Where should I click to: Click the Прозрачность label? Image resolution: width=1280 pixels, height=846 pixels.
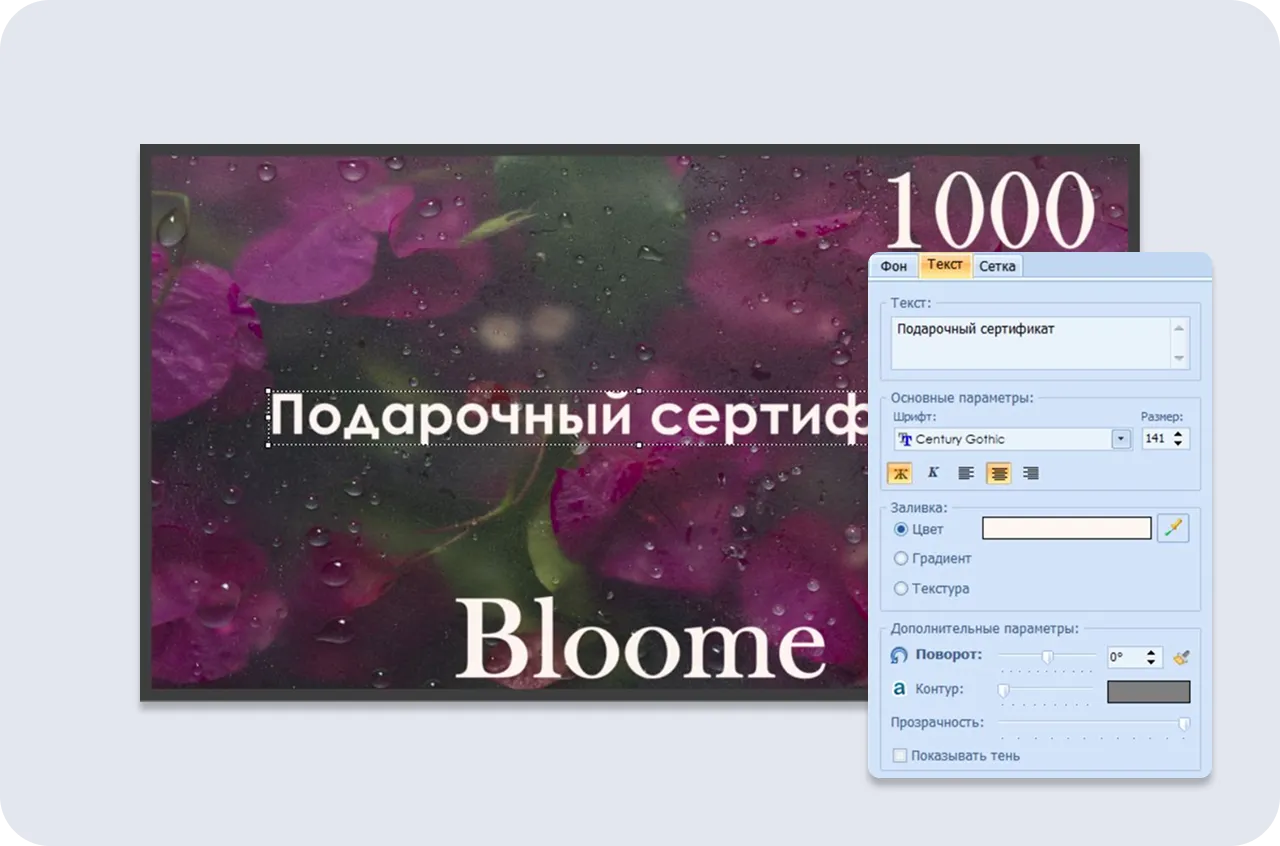coord(937,722)
